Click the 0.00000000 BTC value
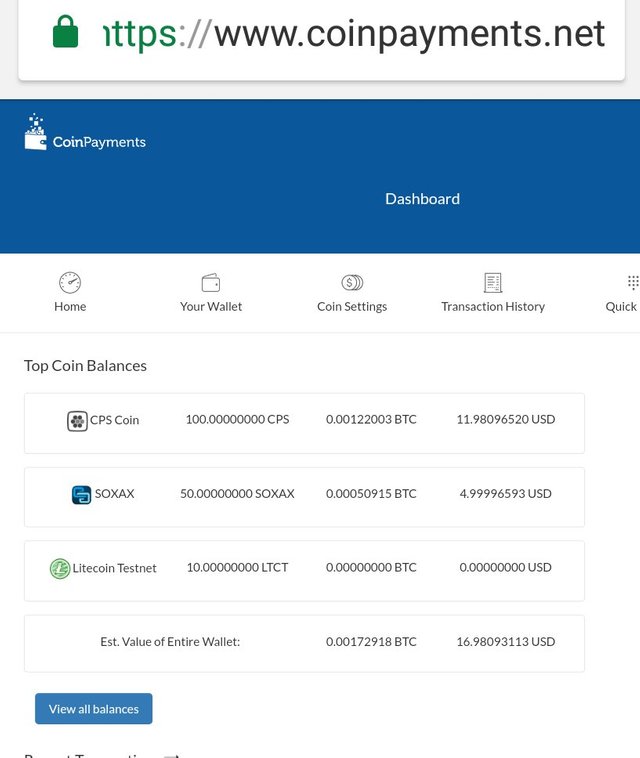 point(371,567)
